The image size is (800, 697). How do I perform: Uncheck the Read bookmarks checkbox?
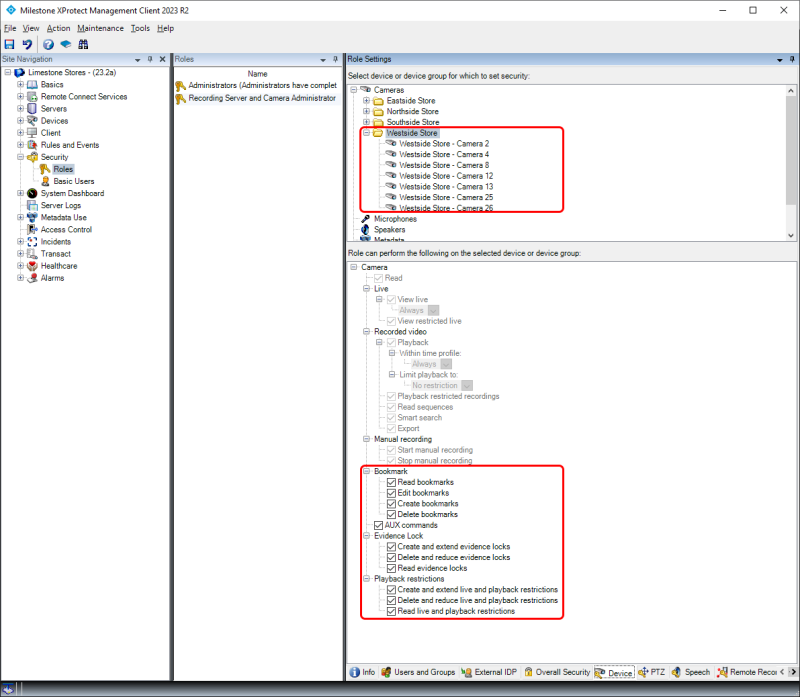click(391, 482)
